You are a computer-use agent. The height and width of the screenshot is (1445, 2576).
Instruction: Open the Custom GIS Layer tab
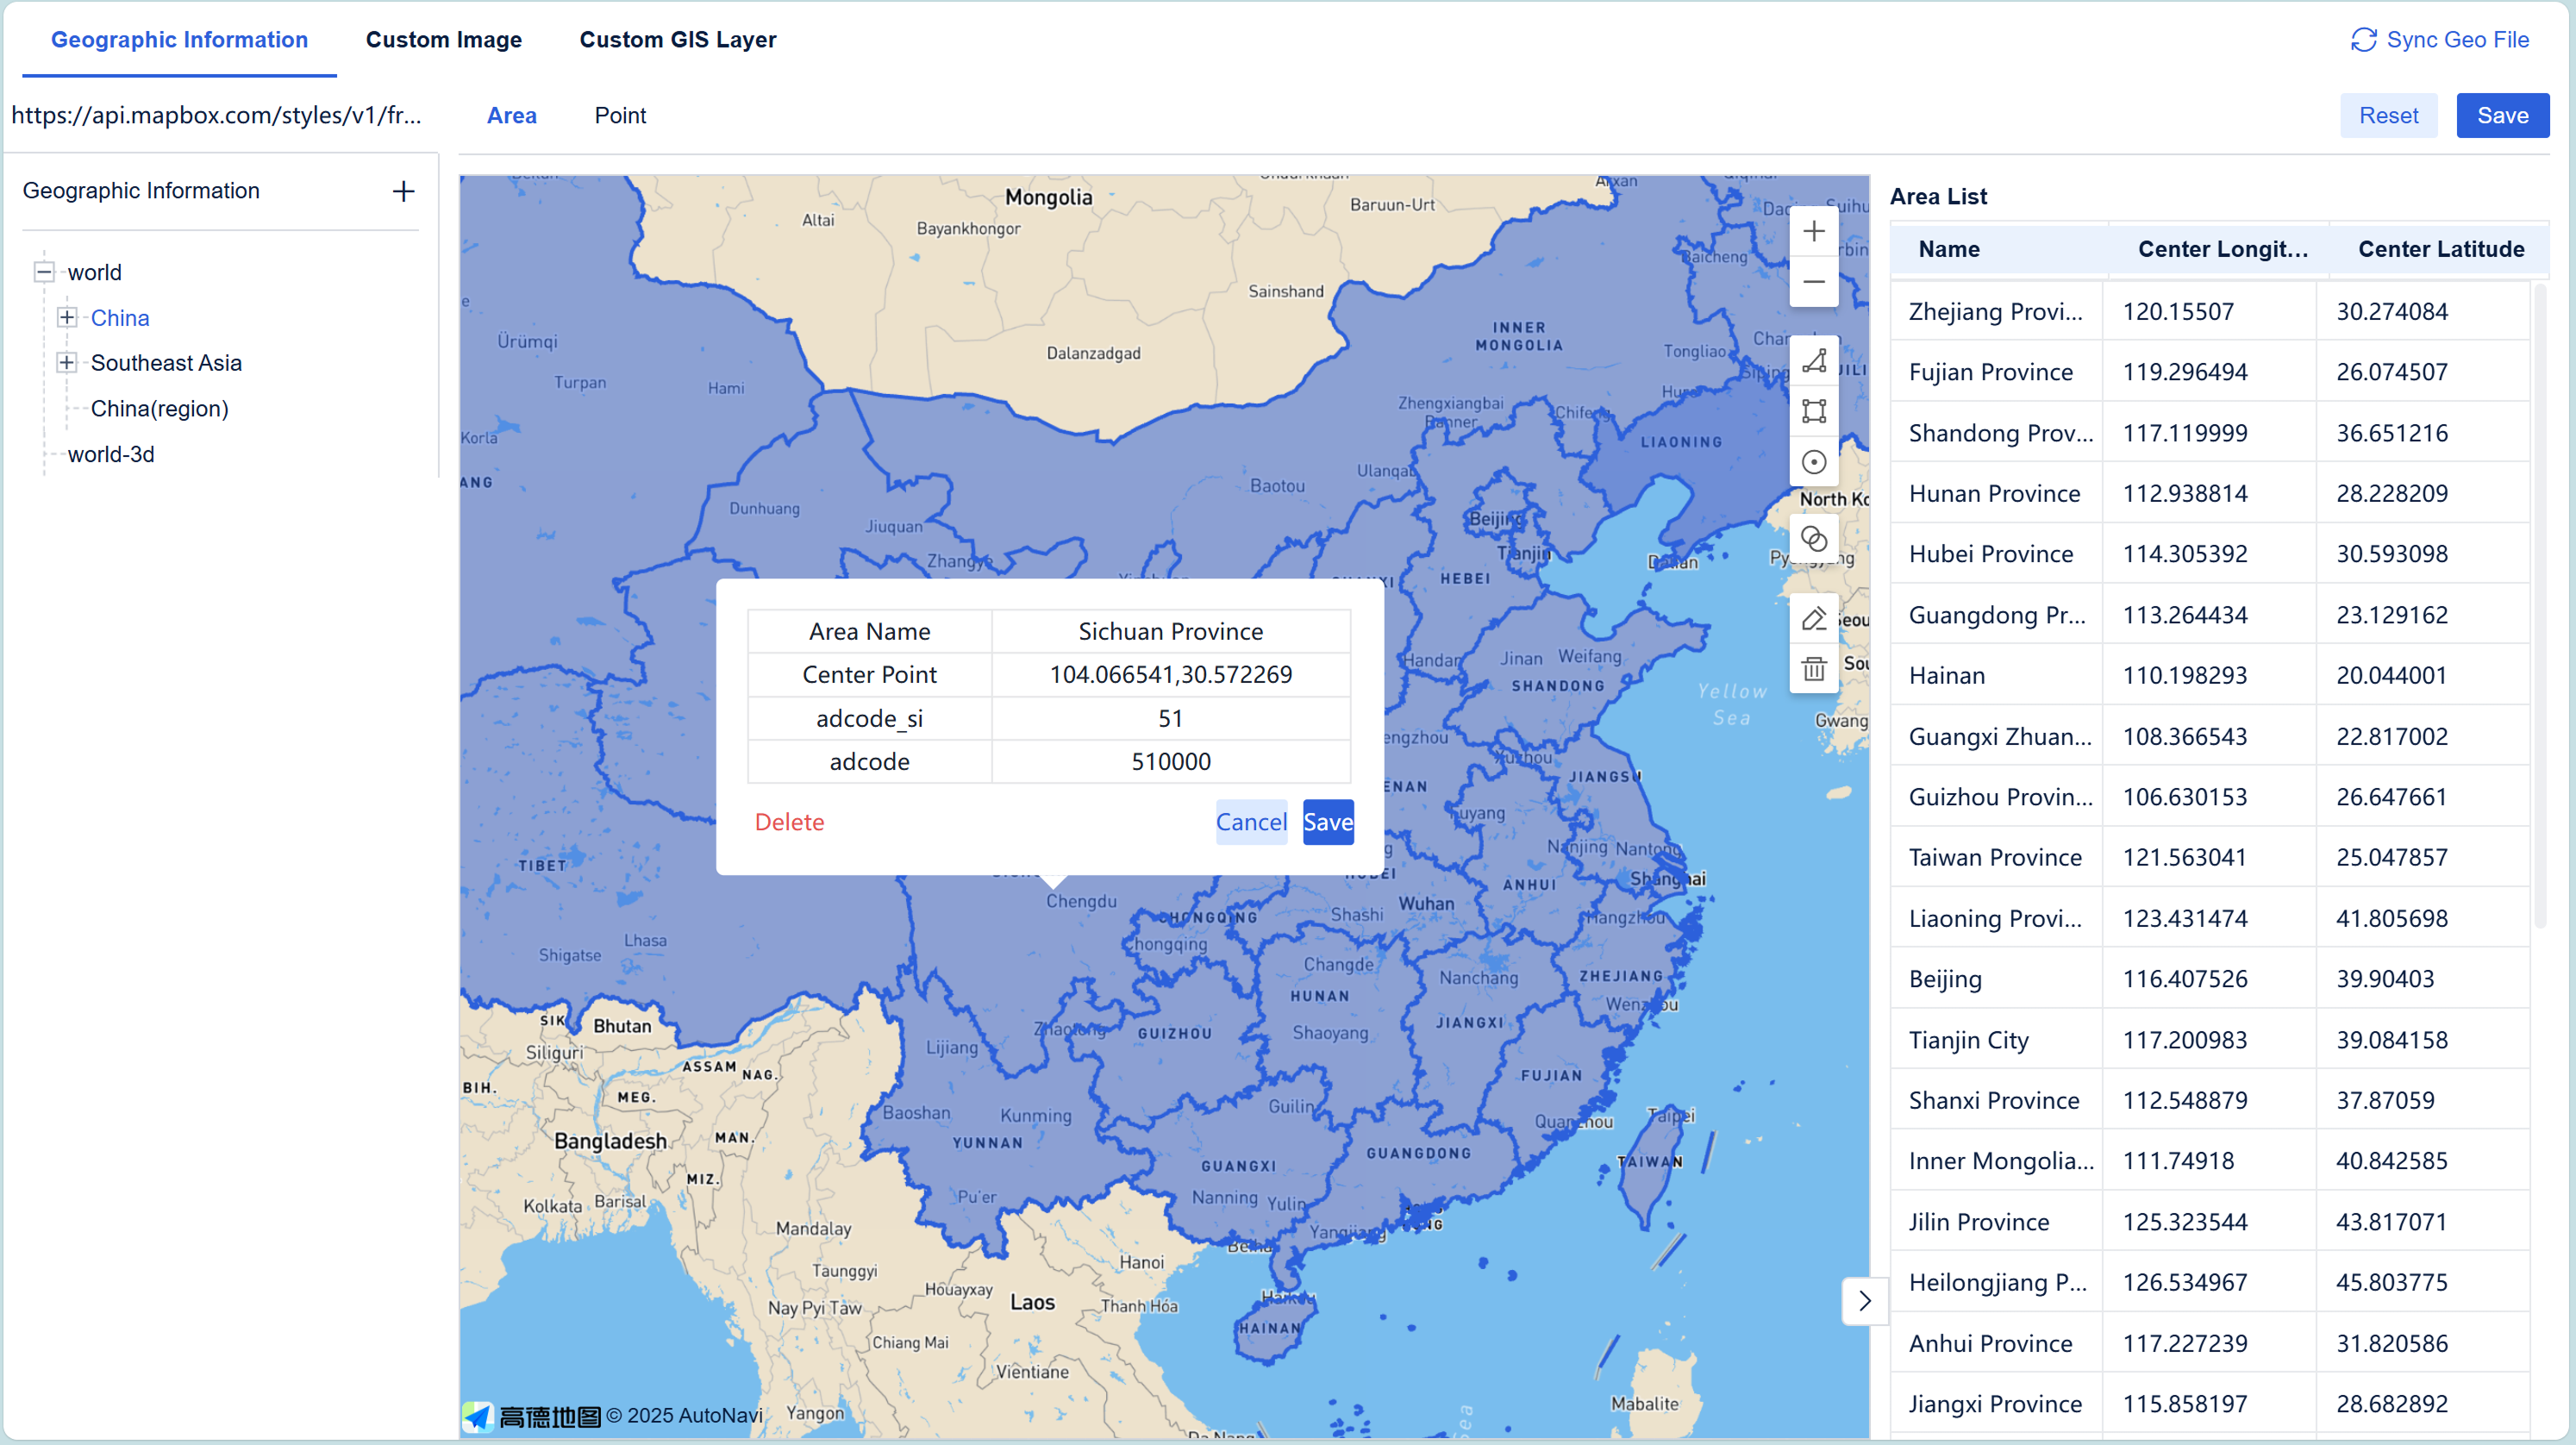tap(678, 40)
